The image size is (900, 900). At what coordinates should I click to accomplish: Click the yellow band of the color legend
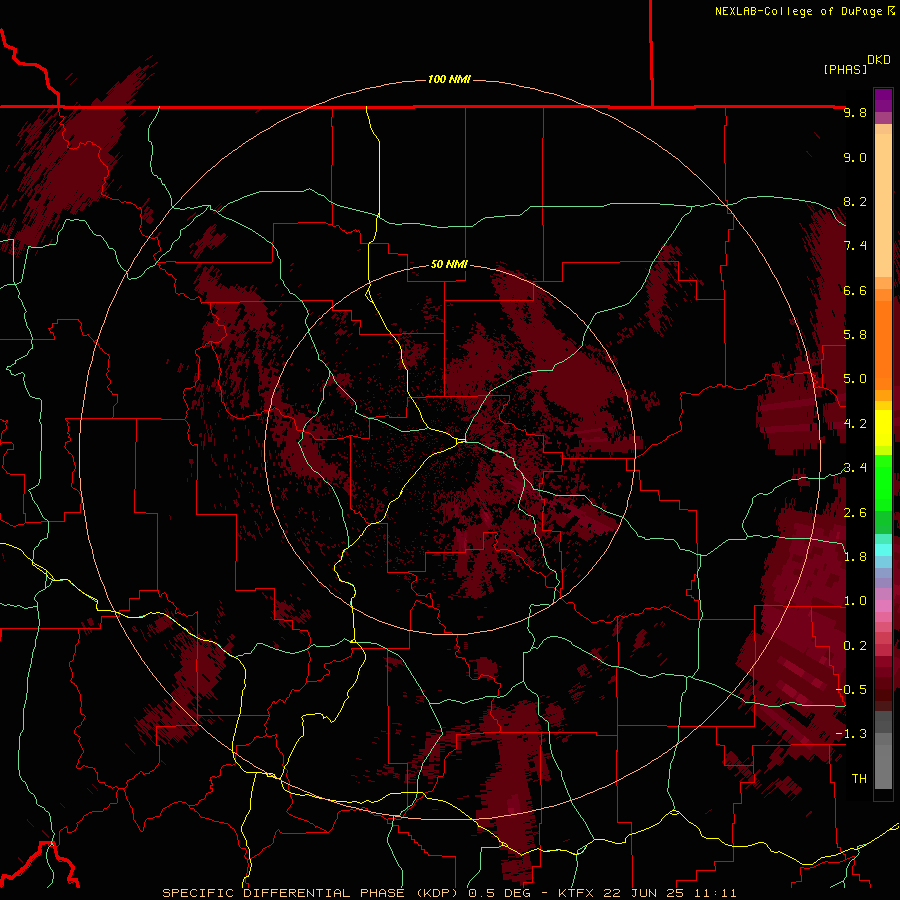pyautogui.click(x=883, y=428)
